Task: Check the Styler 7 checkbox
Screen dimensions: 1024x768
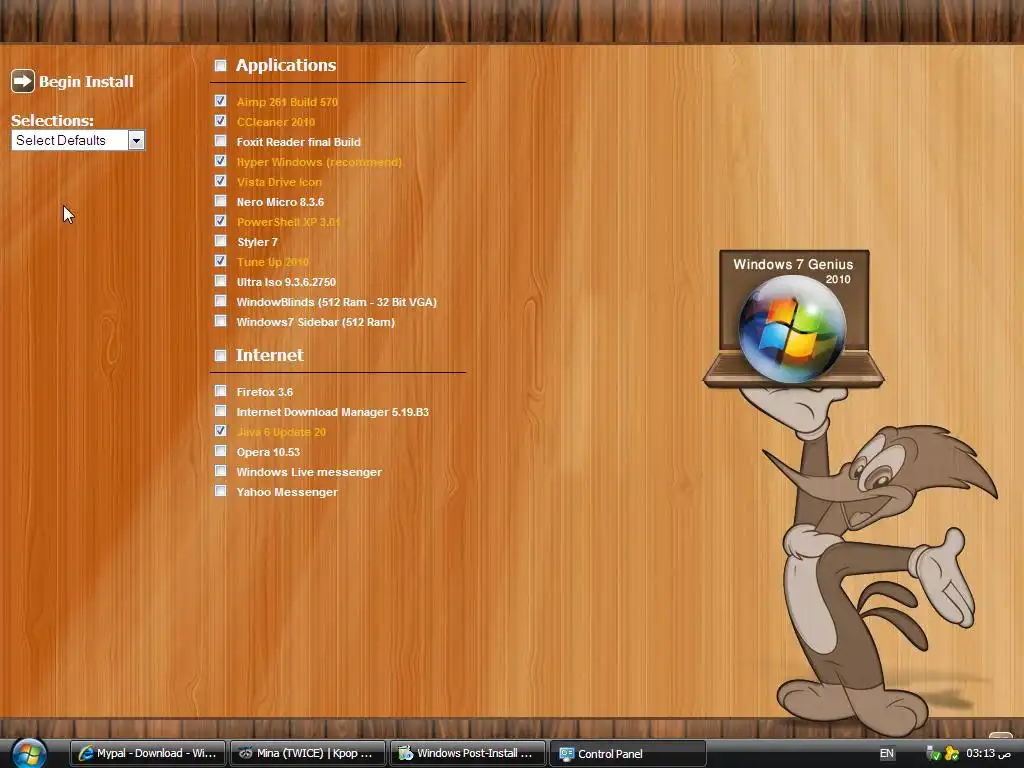Action: [x=221, y=241]
